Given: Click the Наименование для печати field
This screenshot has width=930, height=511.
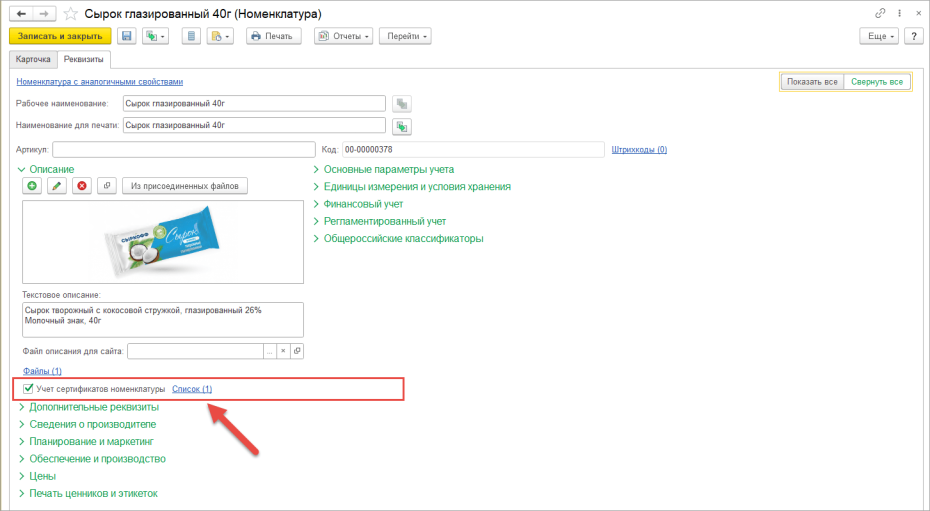Looking at the screenshot, I should pos(254,125).
